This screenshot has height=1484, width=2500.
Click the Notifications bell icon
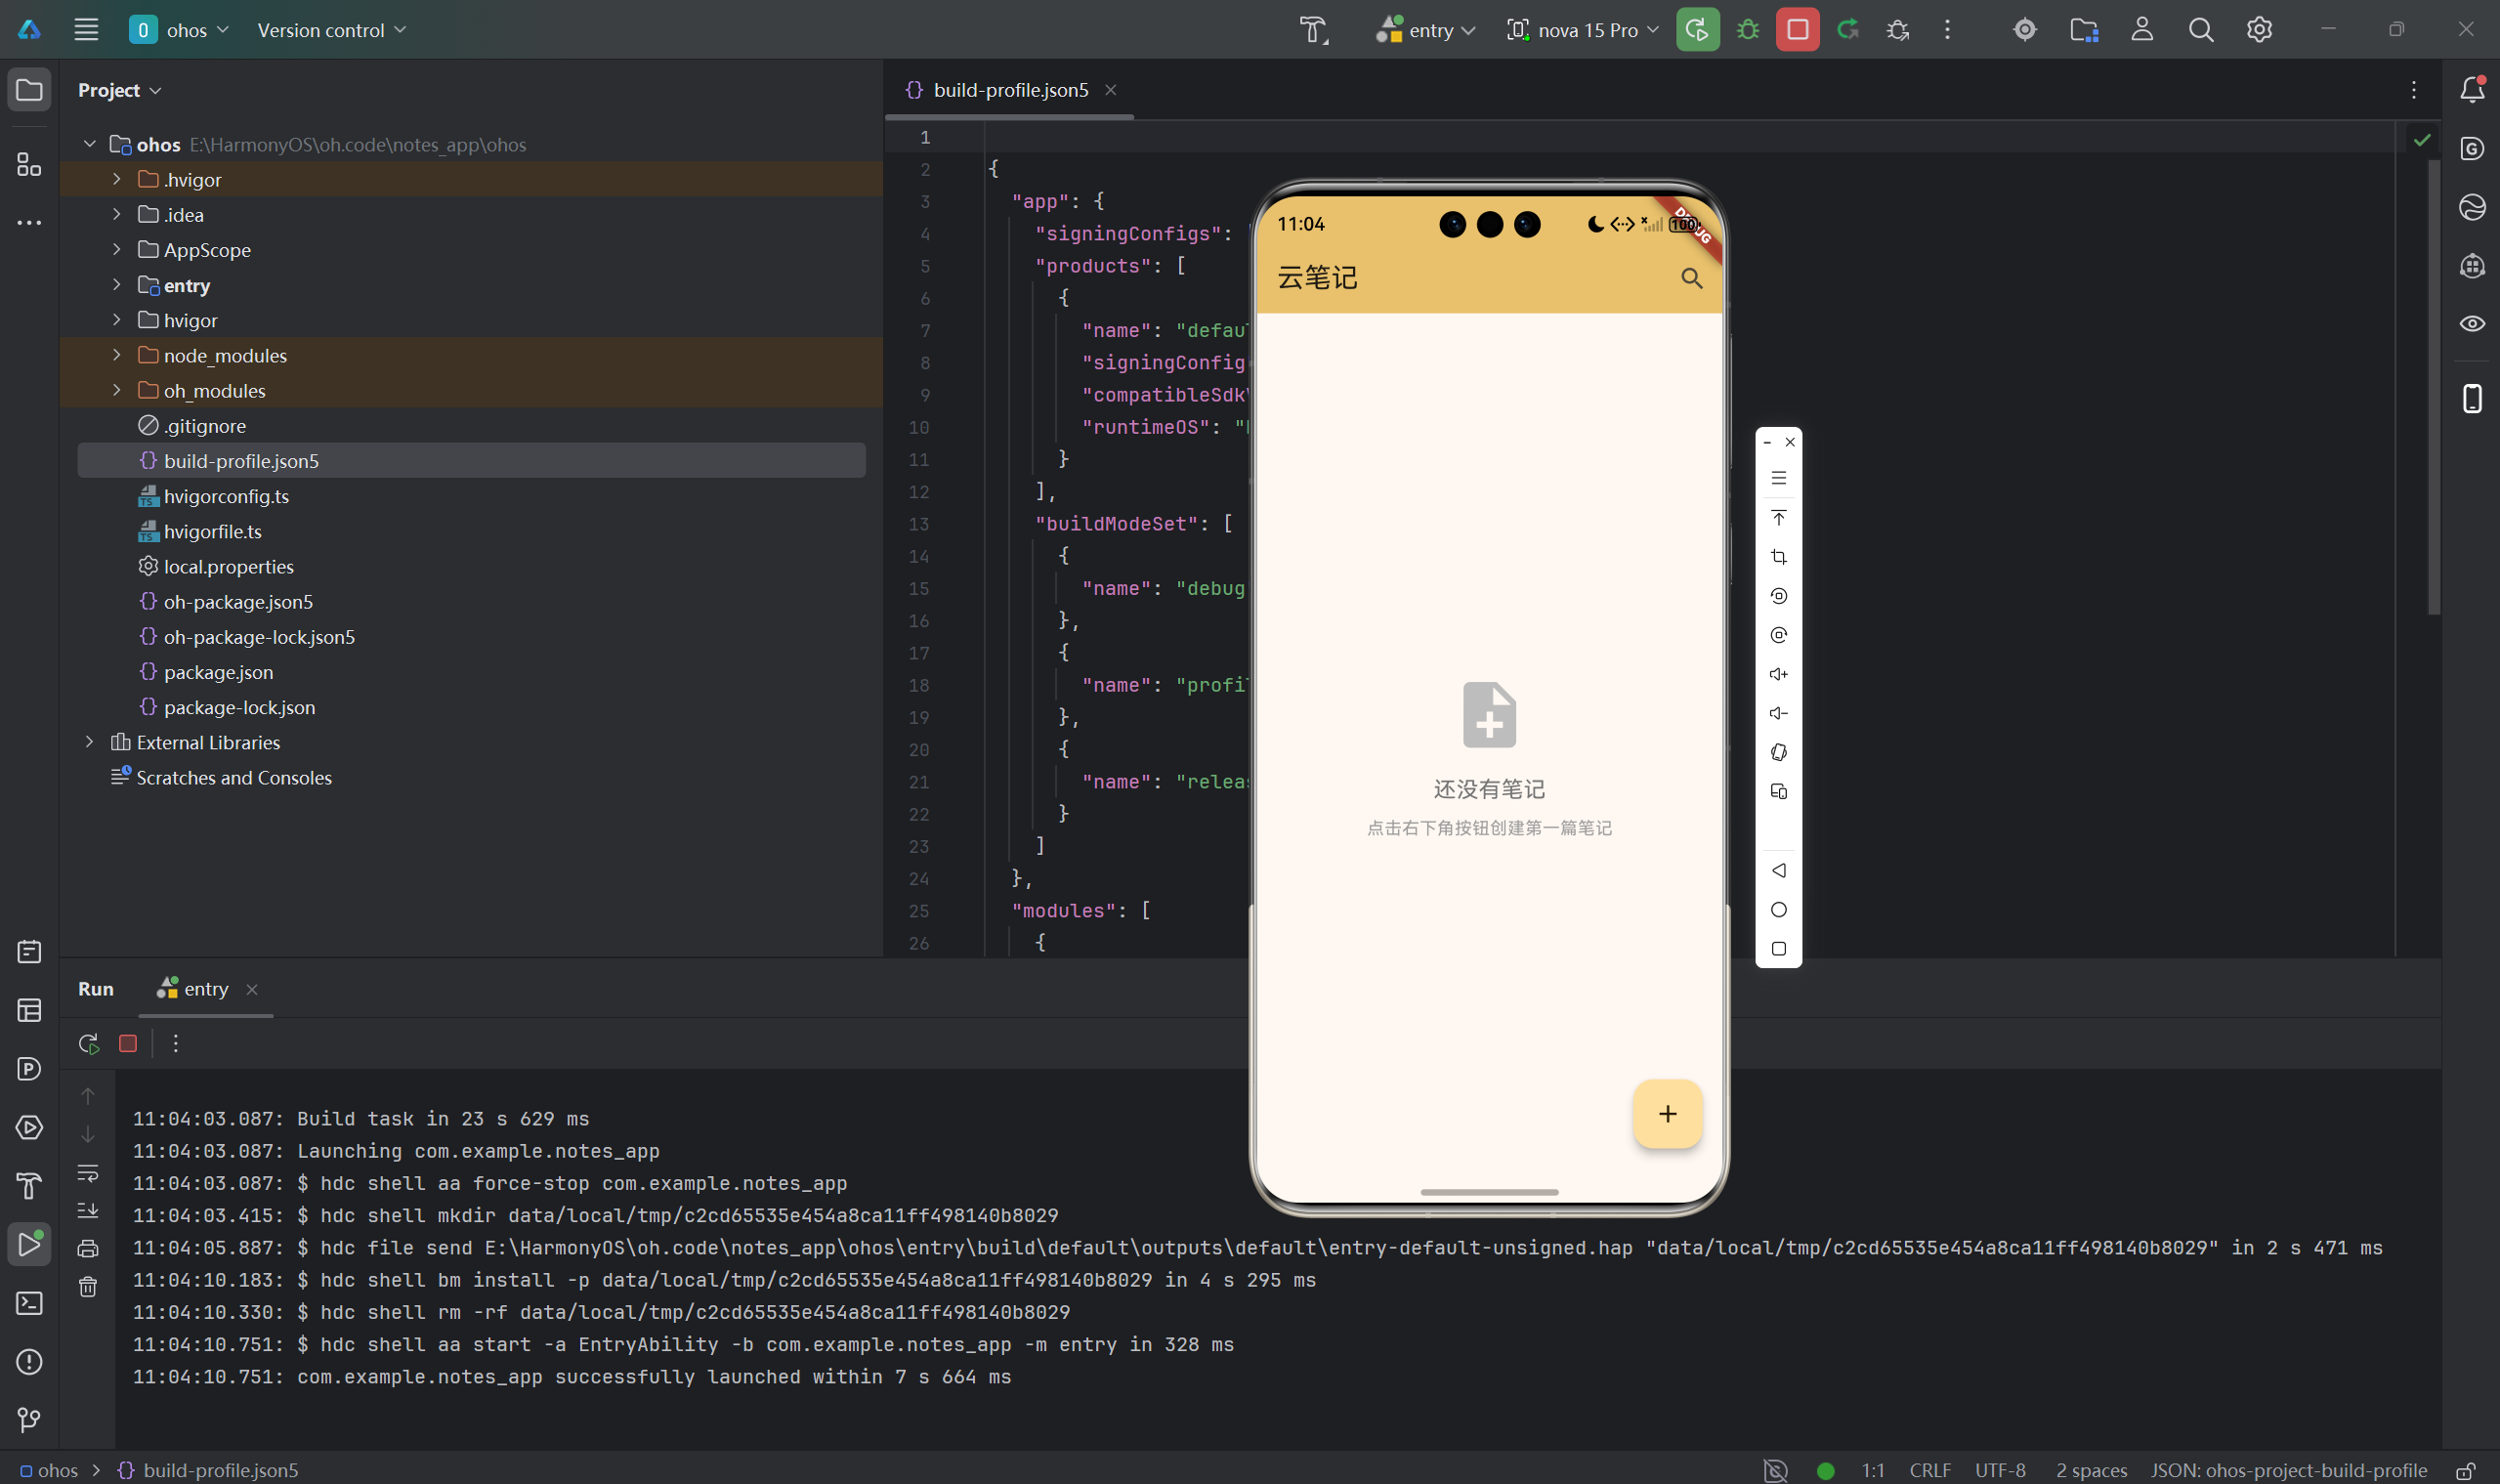[x=2472, y=90]
